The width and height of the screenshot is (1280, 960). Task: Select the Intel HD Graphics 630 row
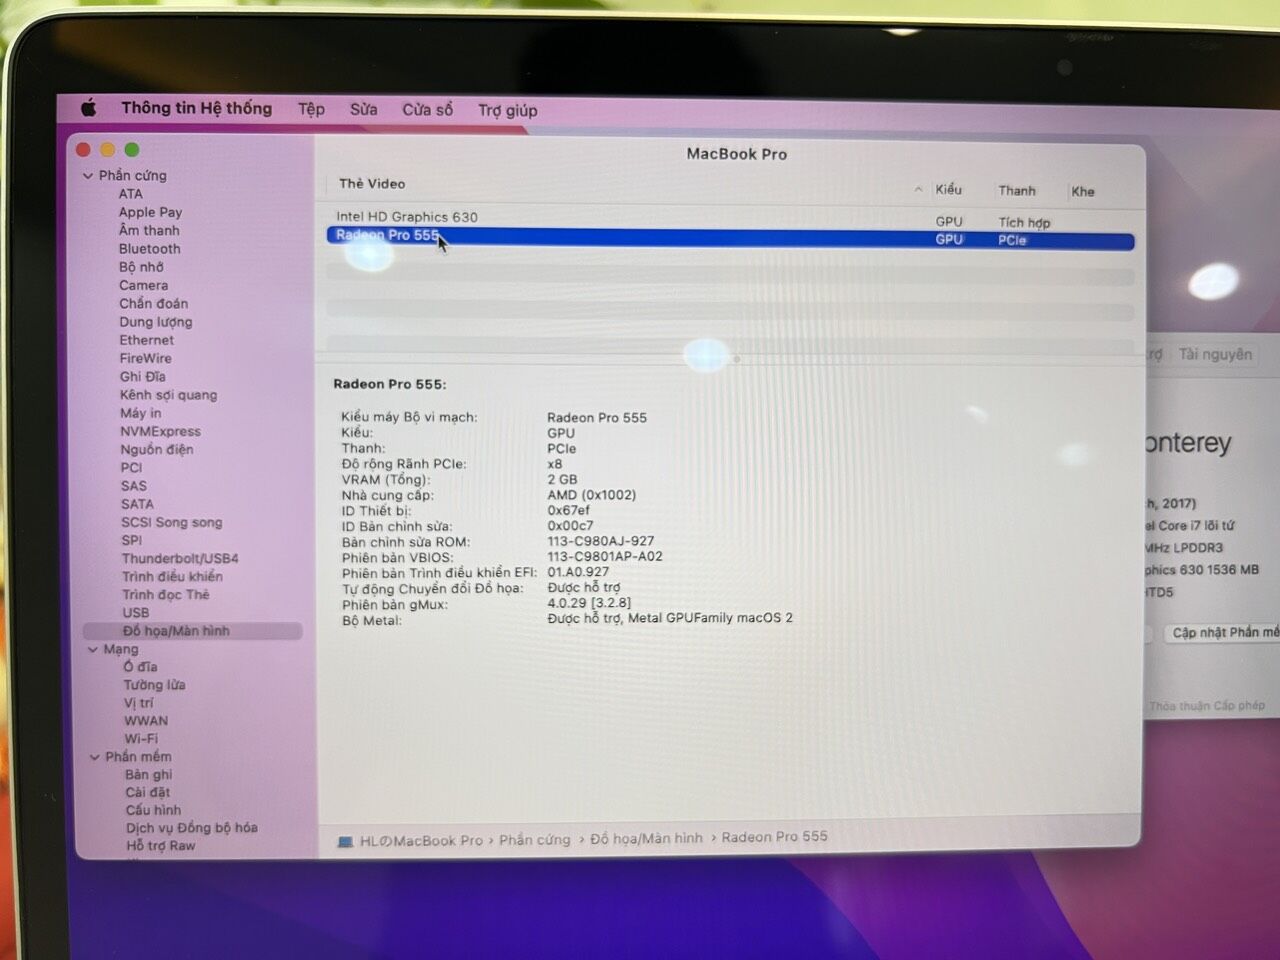[x=730, y=218]
